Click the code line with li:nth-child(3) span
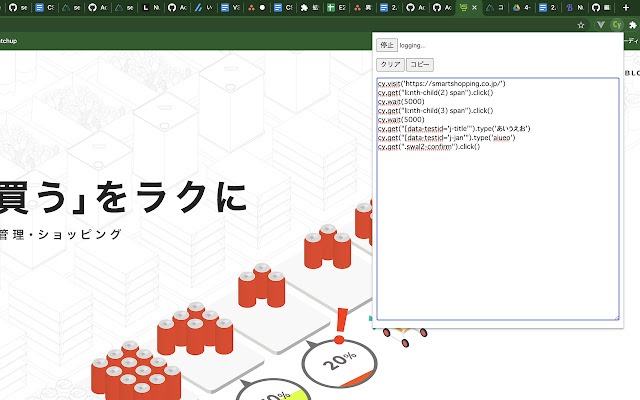This screenshot has width=640, height=400. [x=435, y=111]
